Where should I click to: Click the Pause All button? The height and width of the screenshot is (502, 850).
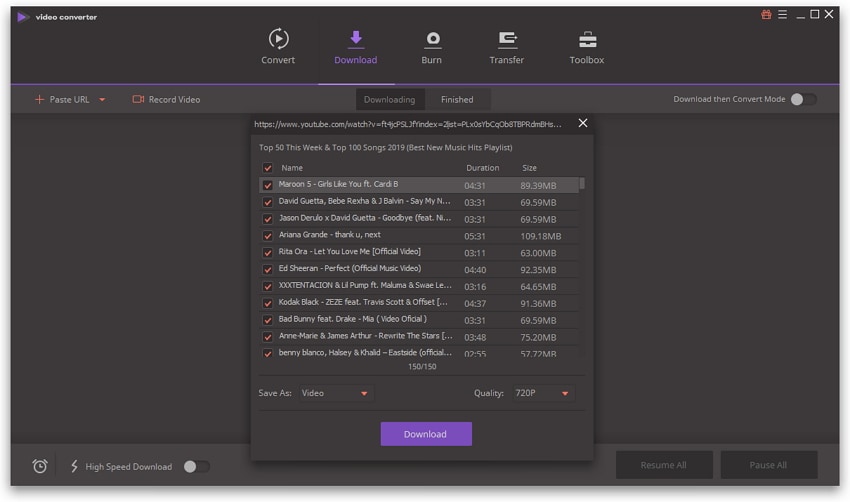point(768,465)
